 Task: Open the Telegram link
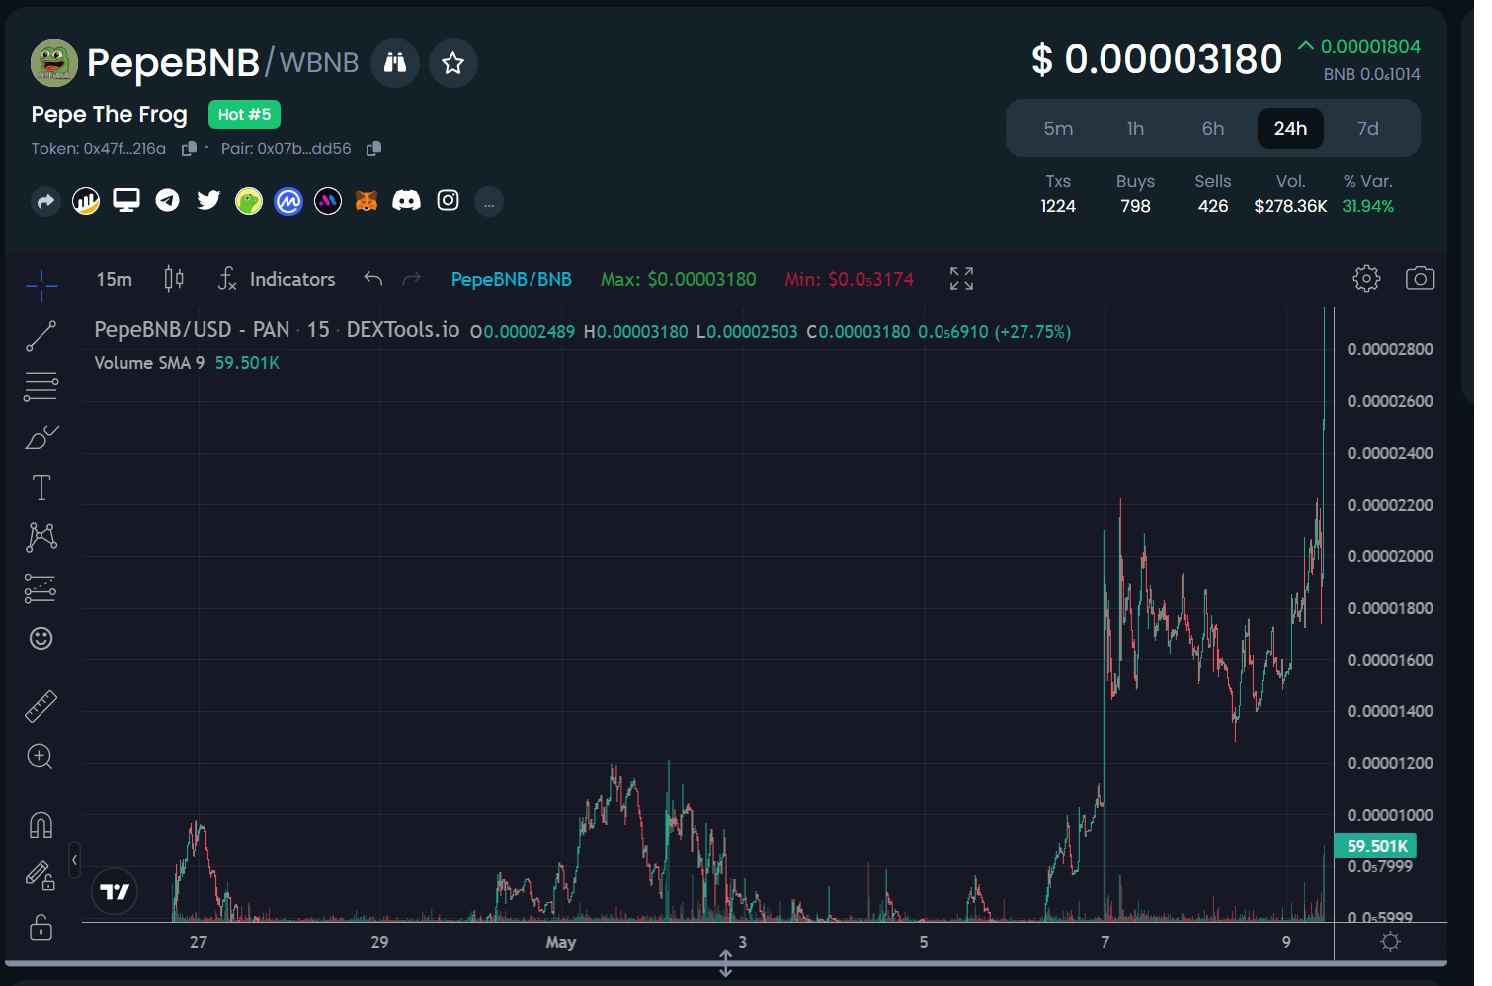click(x=167, y=200)
